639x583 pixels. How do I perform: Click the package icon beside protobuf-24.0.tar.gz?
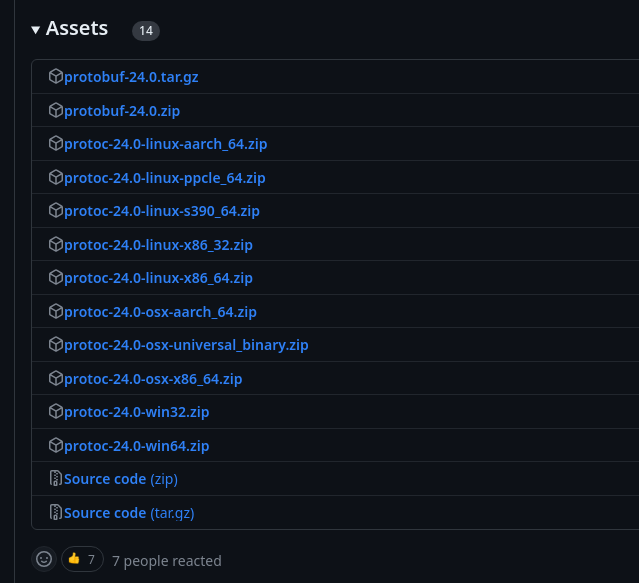coord(56,76)
